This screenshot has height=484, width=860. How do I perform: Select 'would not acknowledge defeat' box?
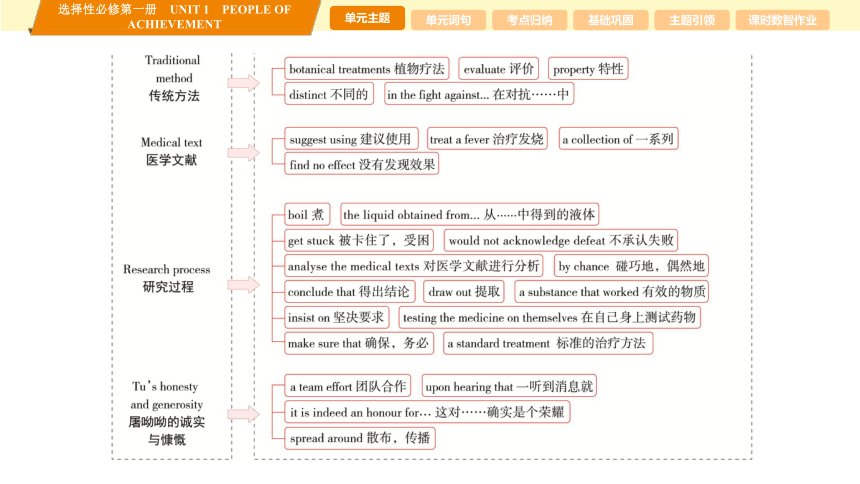pyautogui.click(x=561, y=240)
